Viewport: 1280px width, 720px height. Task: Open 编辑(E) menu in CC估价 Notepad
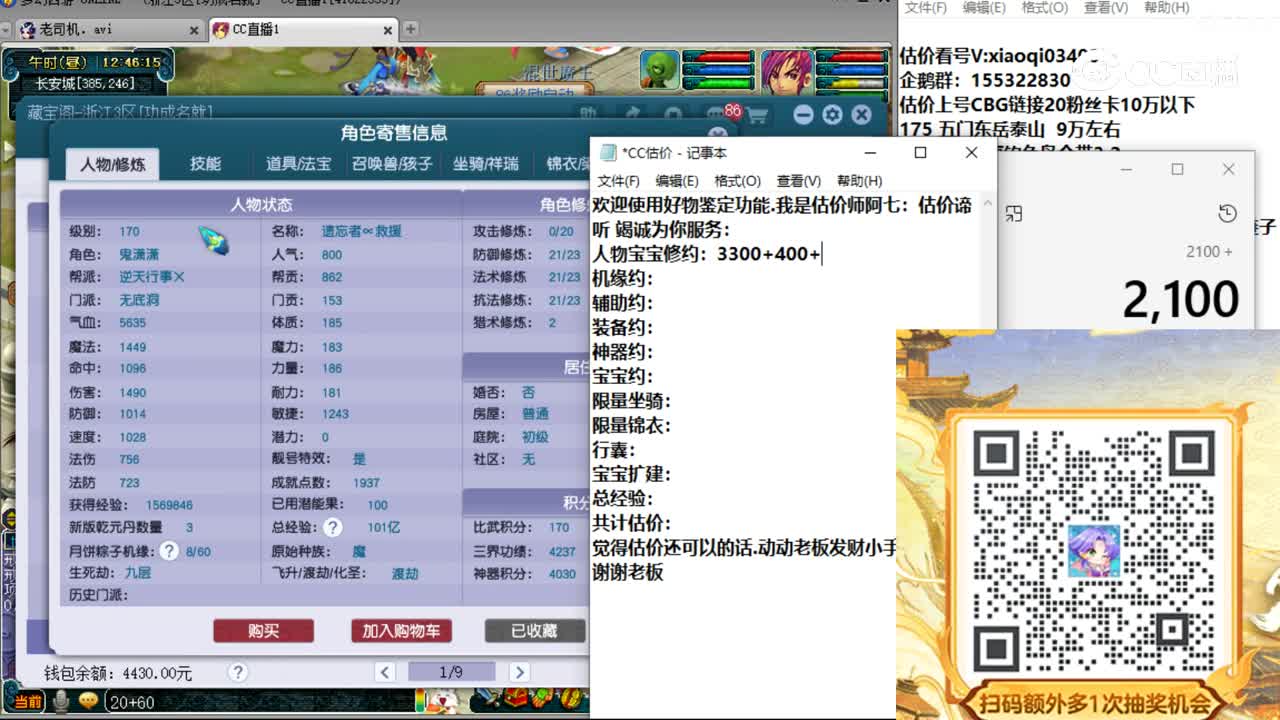[677, 181]
